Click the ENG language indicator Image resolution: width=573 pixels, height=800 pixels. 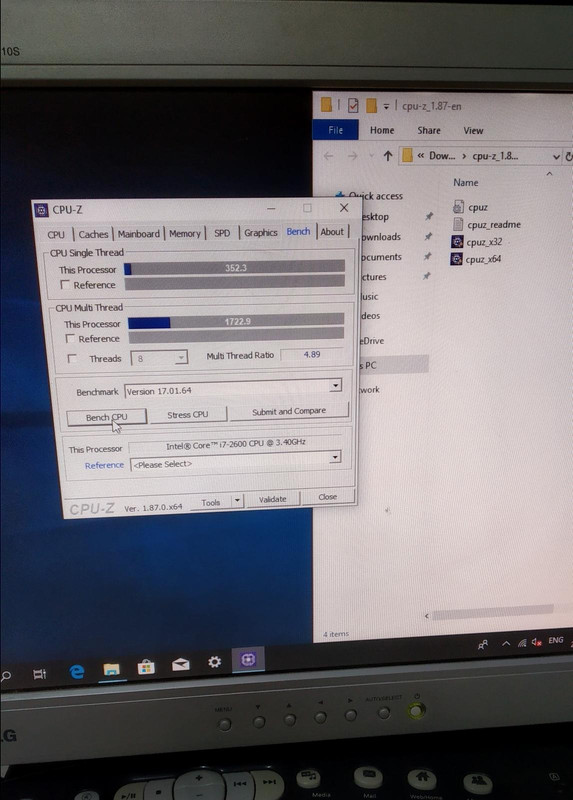tap(556, 640)
